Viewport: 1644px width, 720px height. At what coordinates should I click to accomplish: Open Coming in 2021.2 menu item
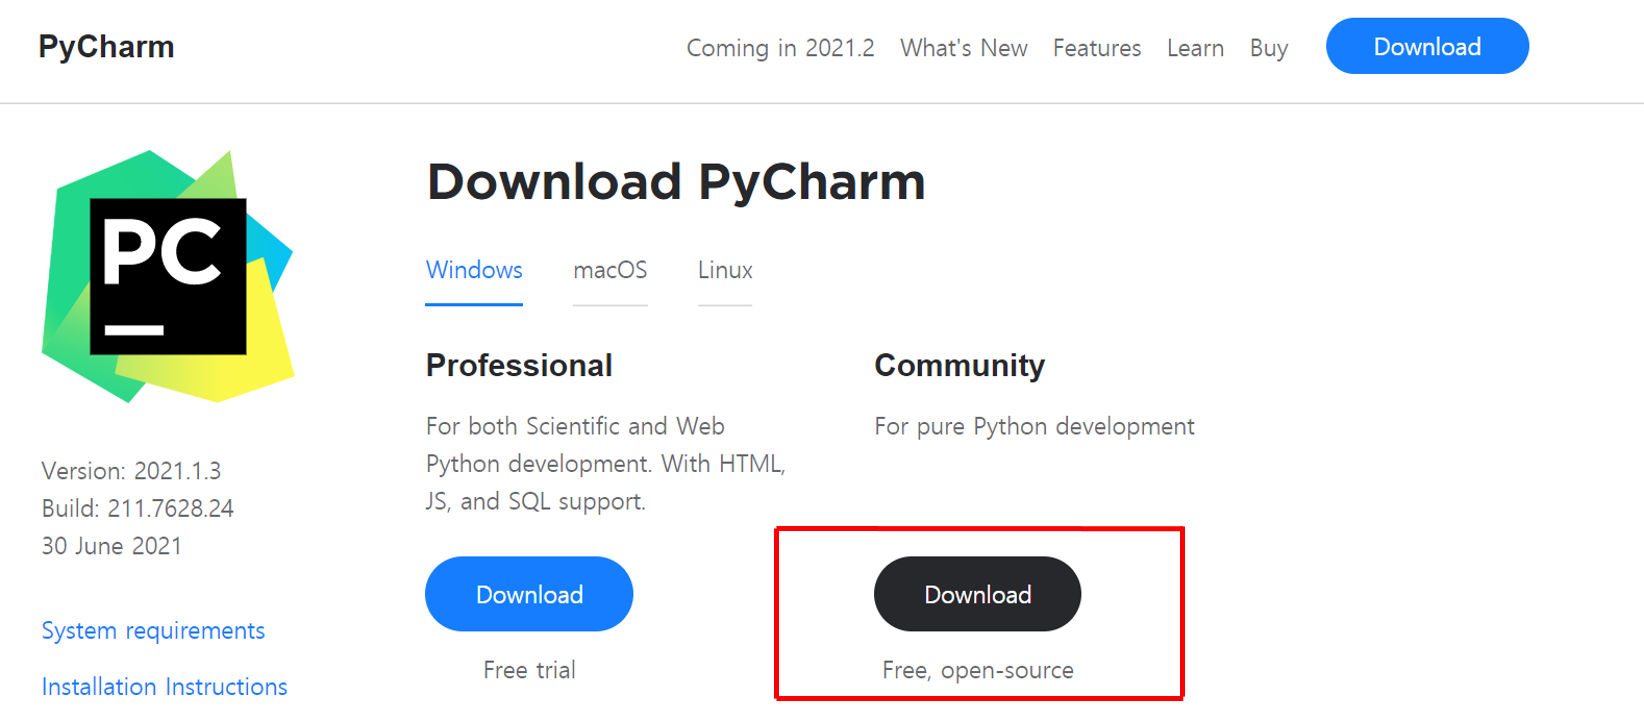tap(780, 48)
